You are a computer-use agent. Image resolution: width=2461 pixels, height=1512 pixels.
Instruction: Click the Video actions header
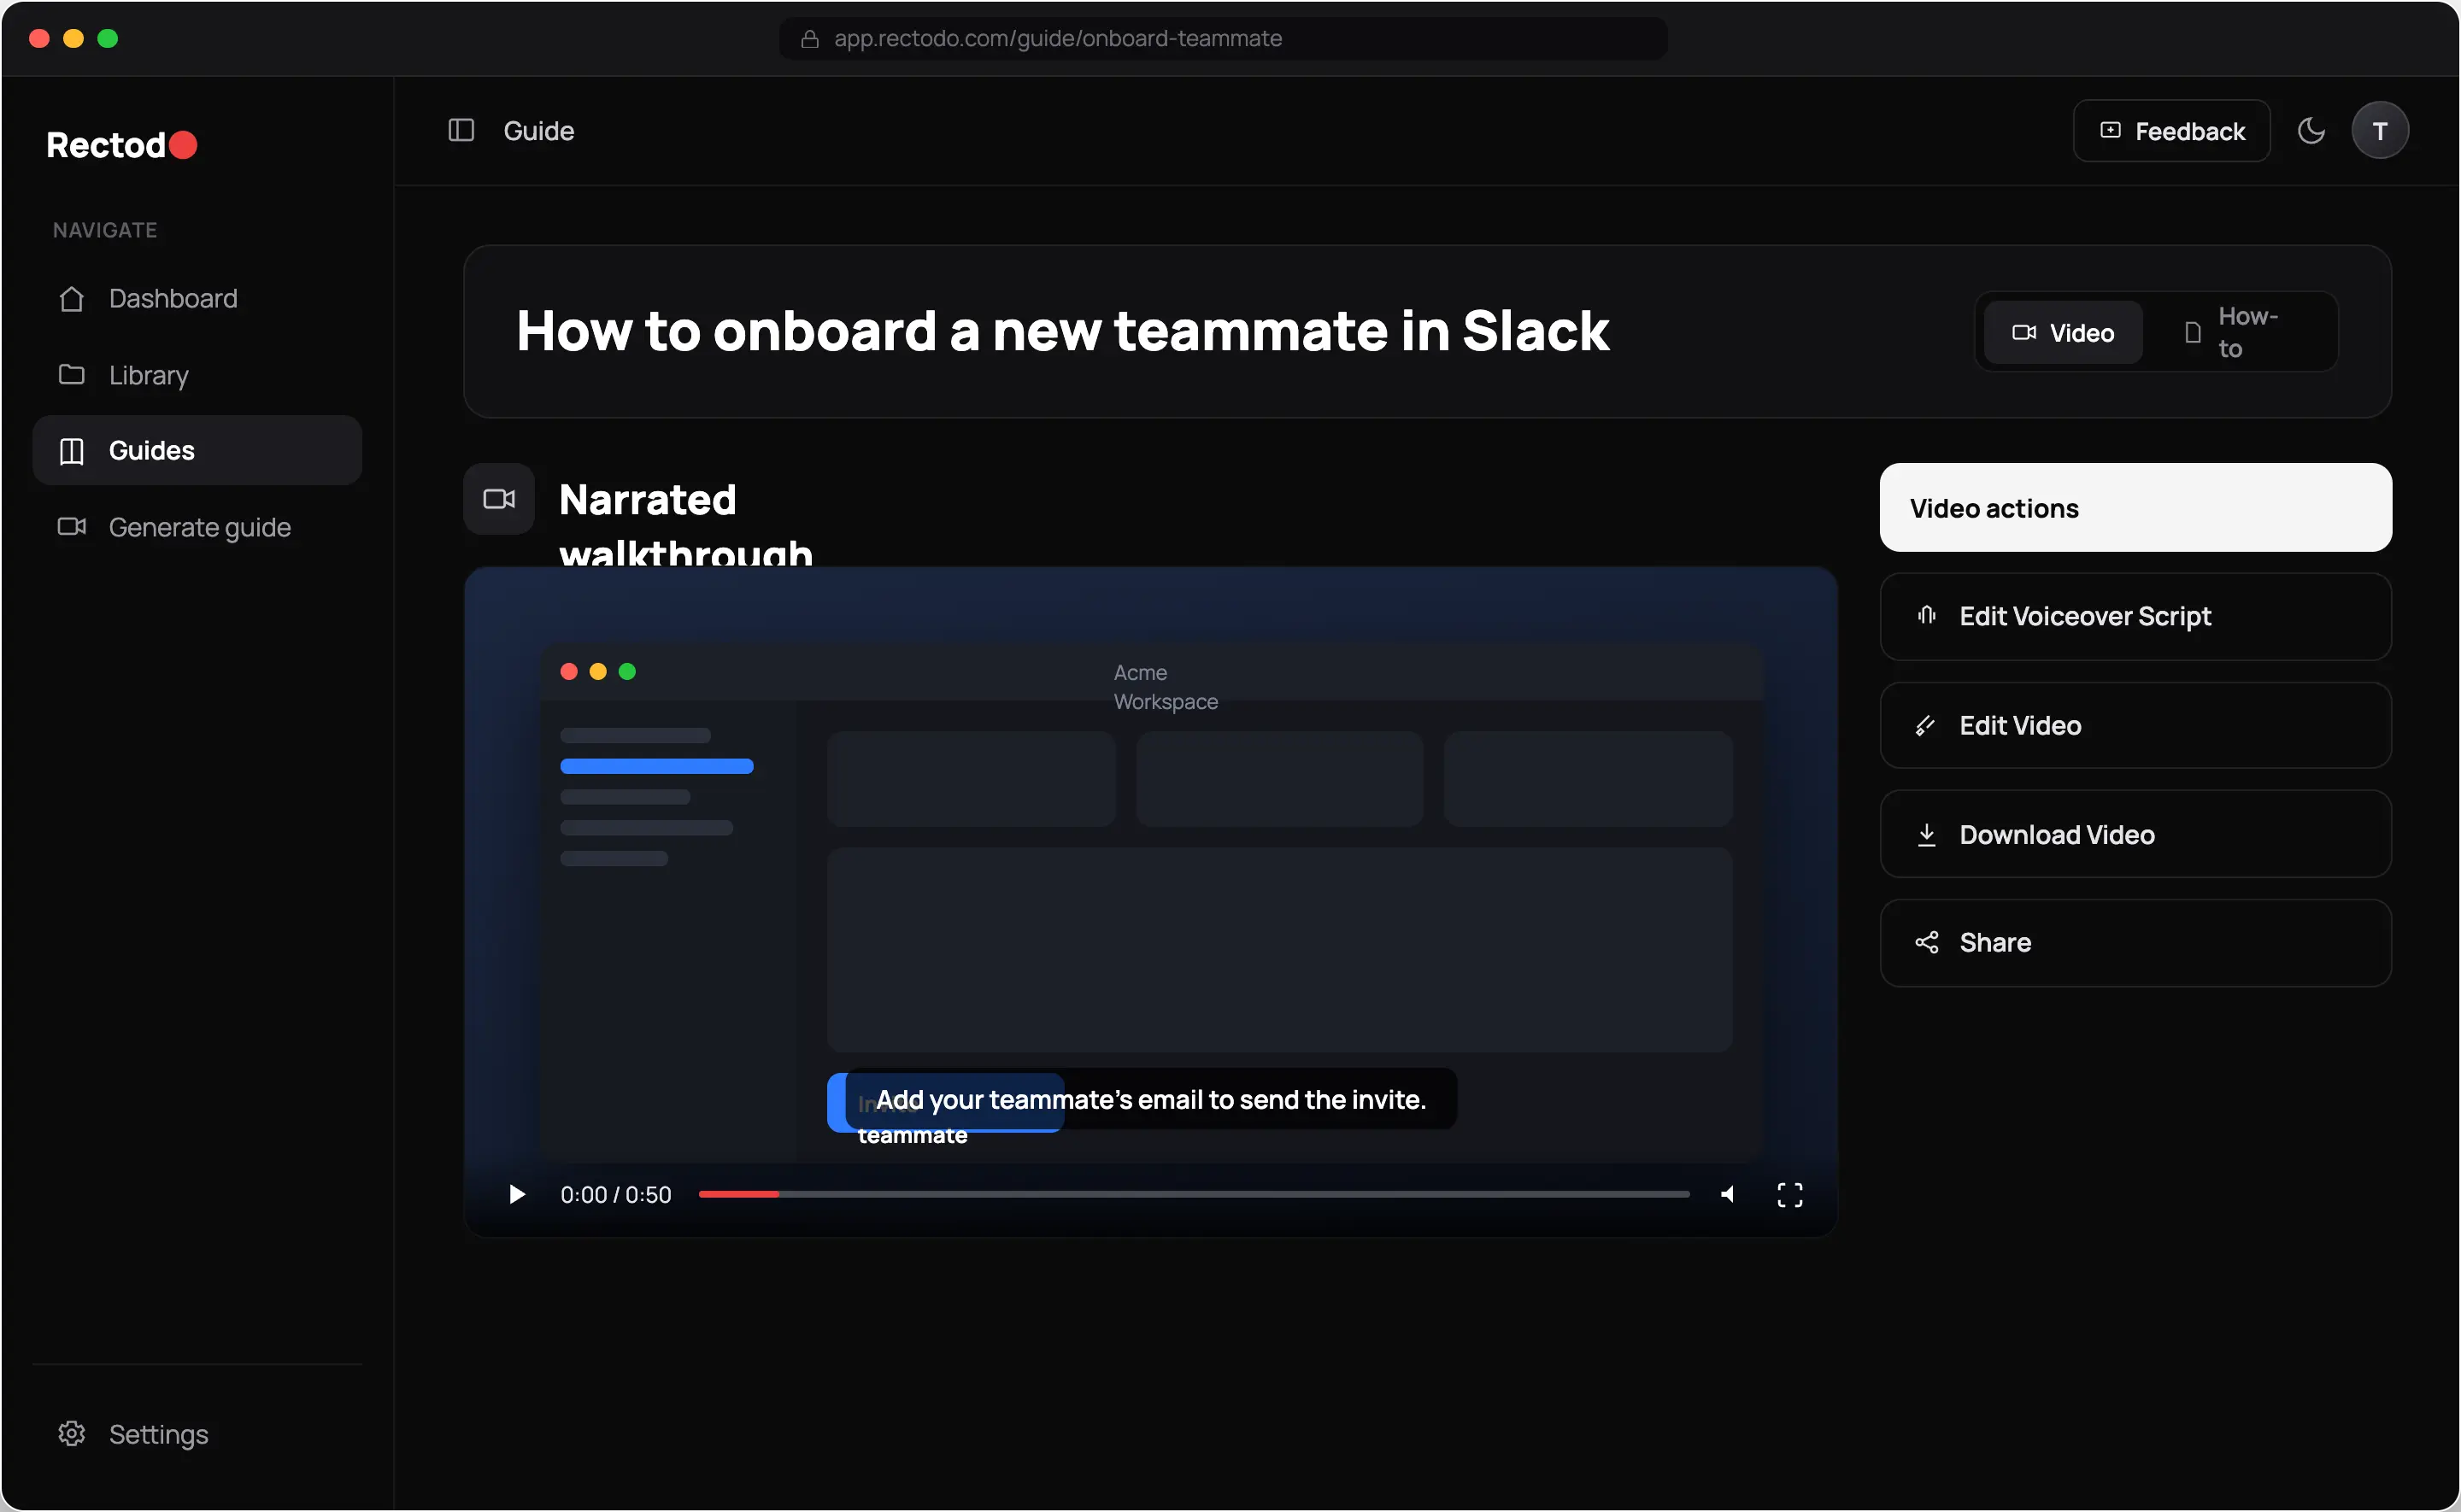click(x=2135, y=507)
